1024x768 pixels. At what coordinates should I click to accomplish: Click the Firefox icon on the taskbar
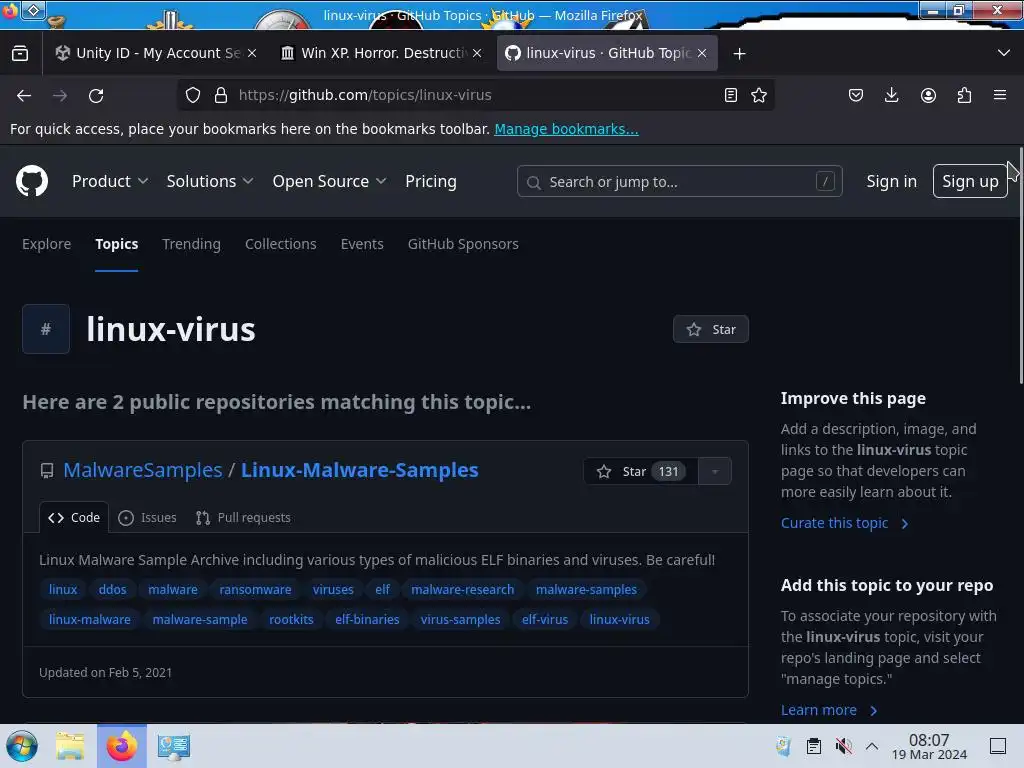121,746
